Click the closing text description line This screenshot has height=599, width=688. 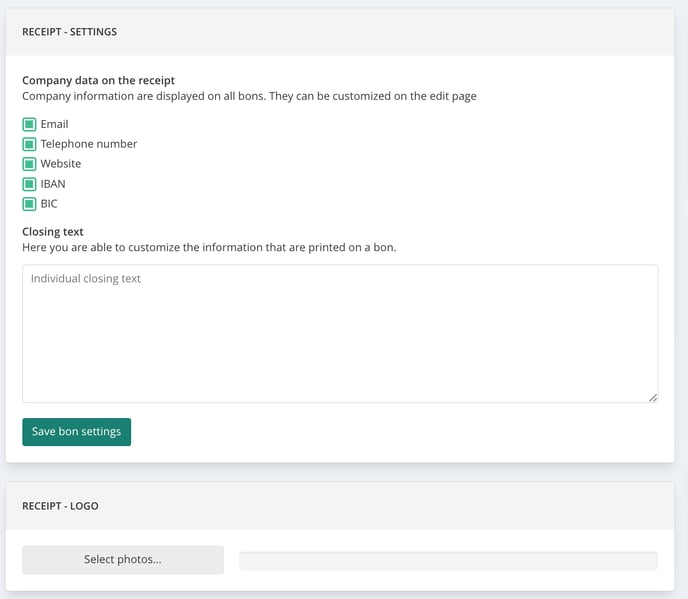pos(209,247)
